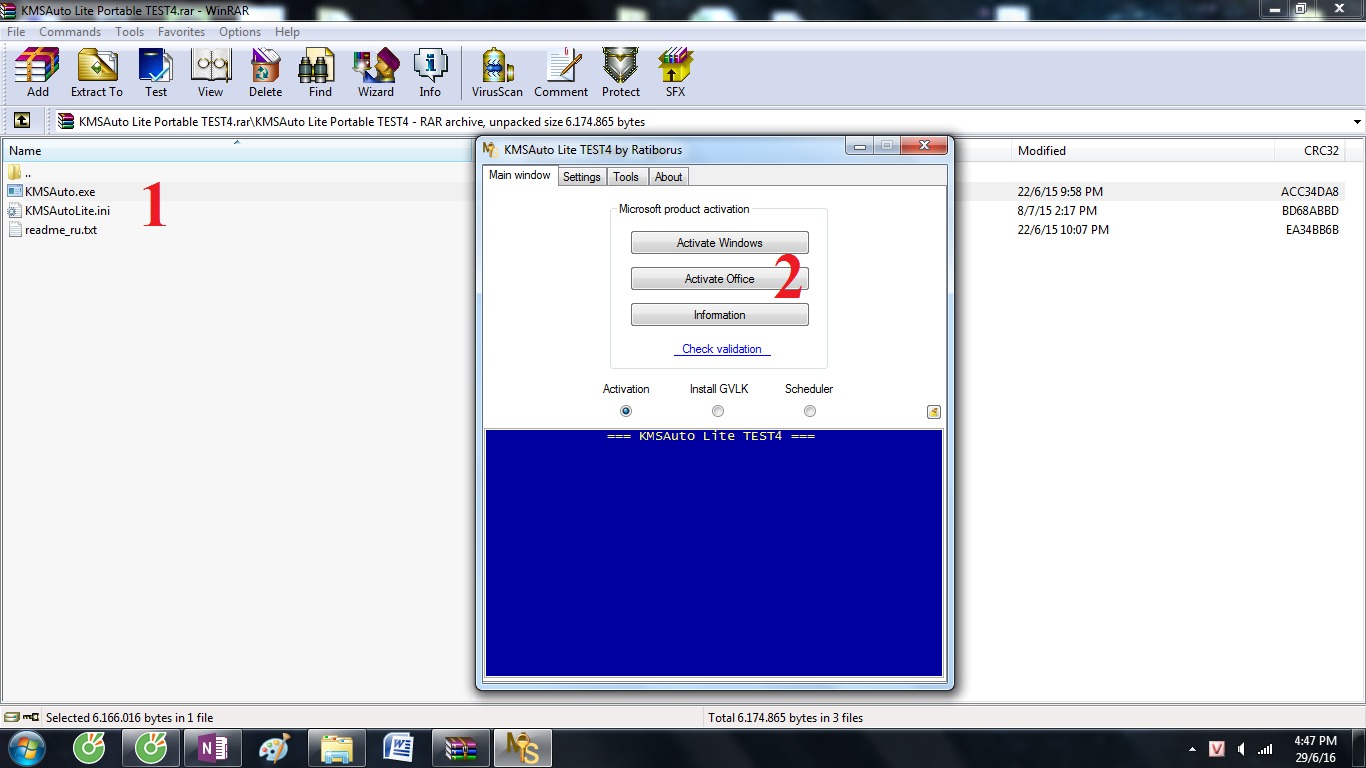Select the Install GVLK radio button
This screenshot has width=1366, height=768.
(718, 411)
